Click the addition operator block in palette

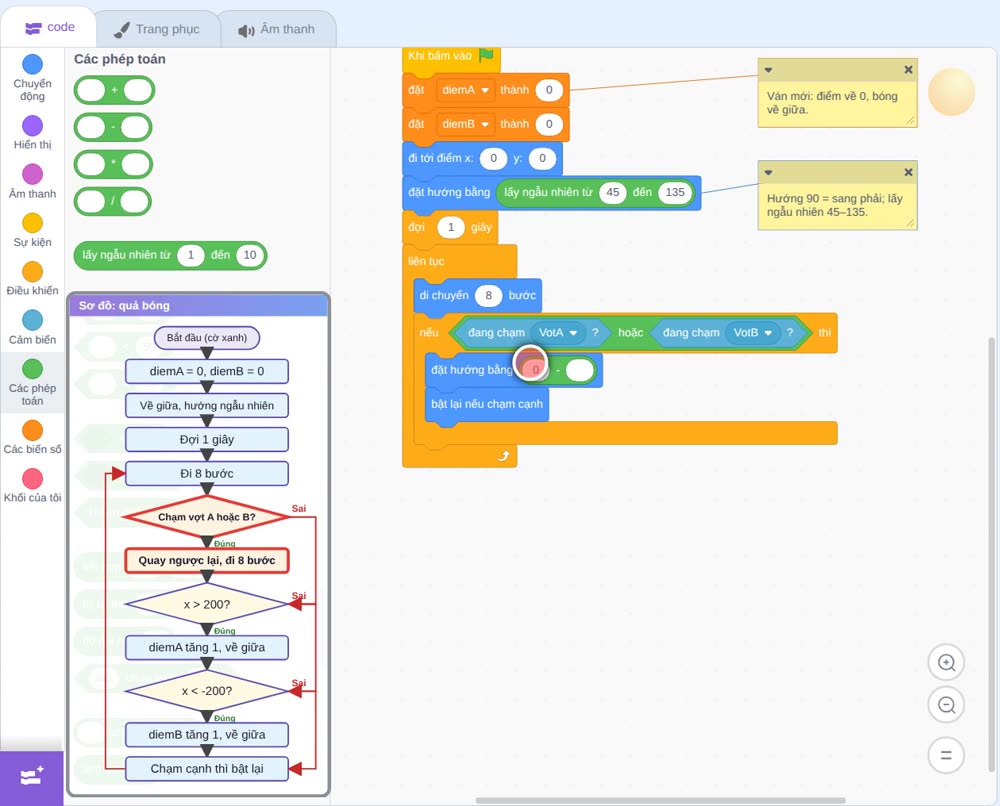[114, 90]
